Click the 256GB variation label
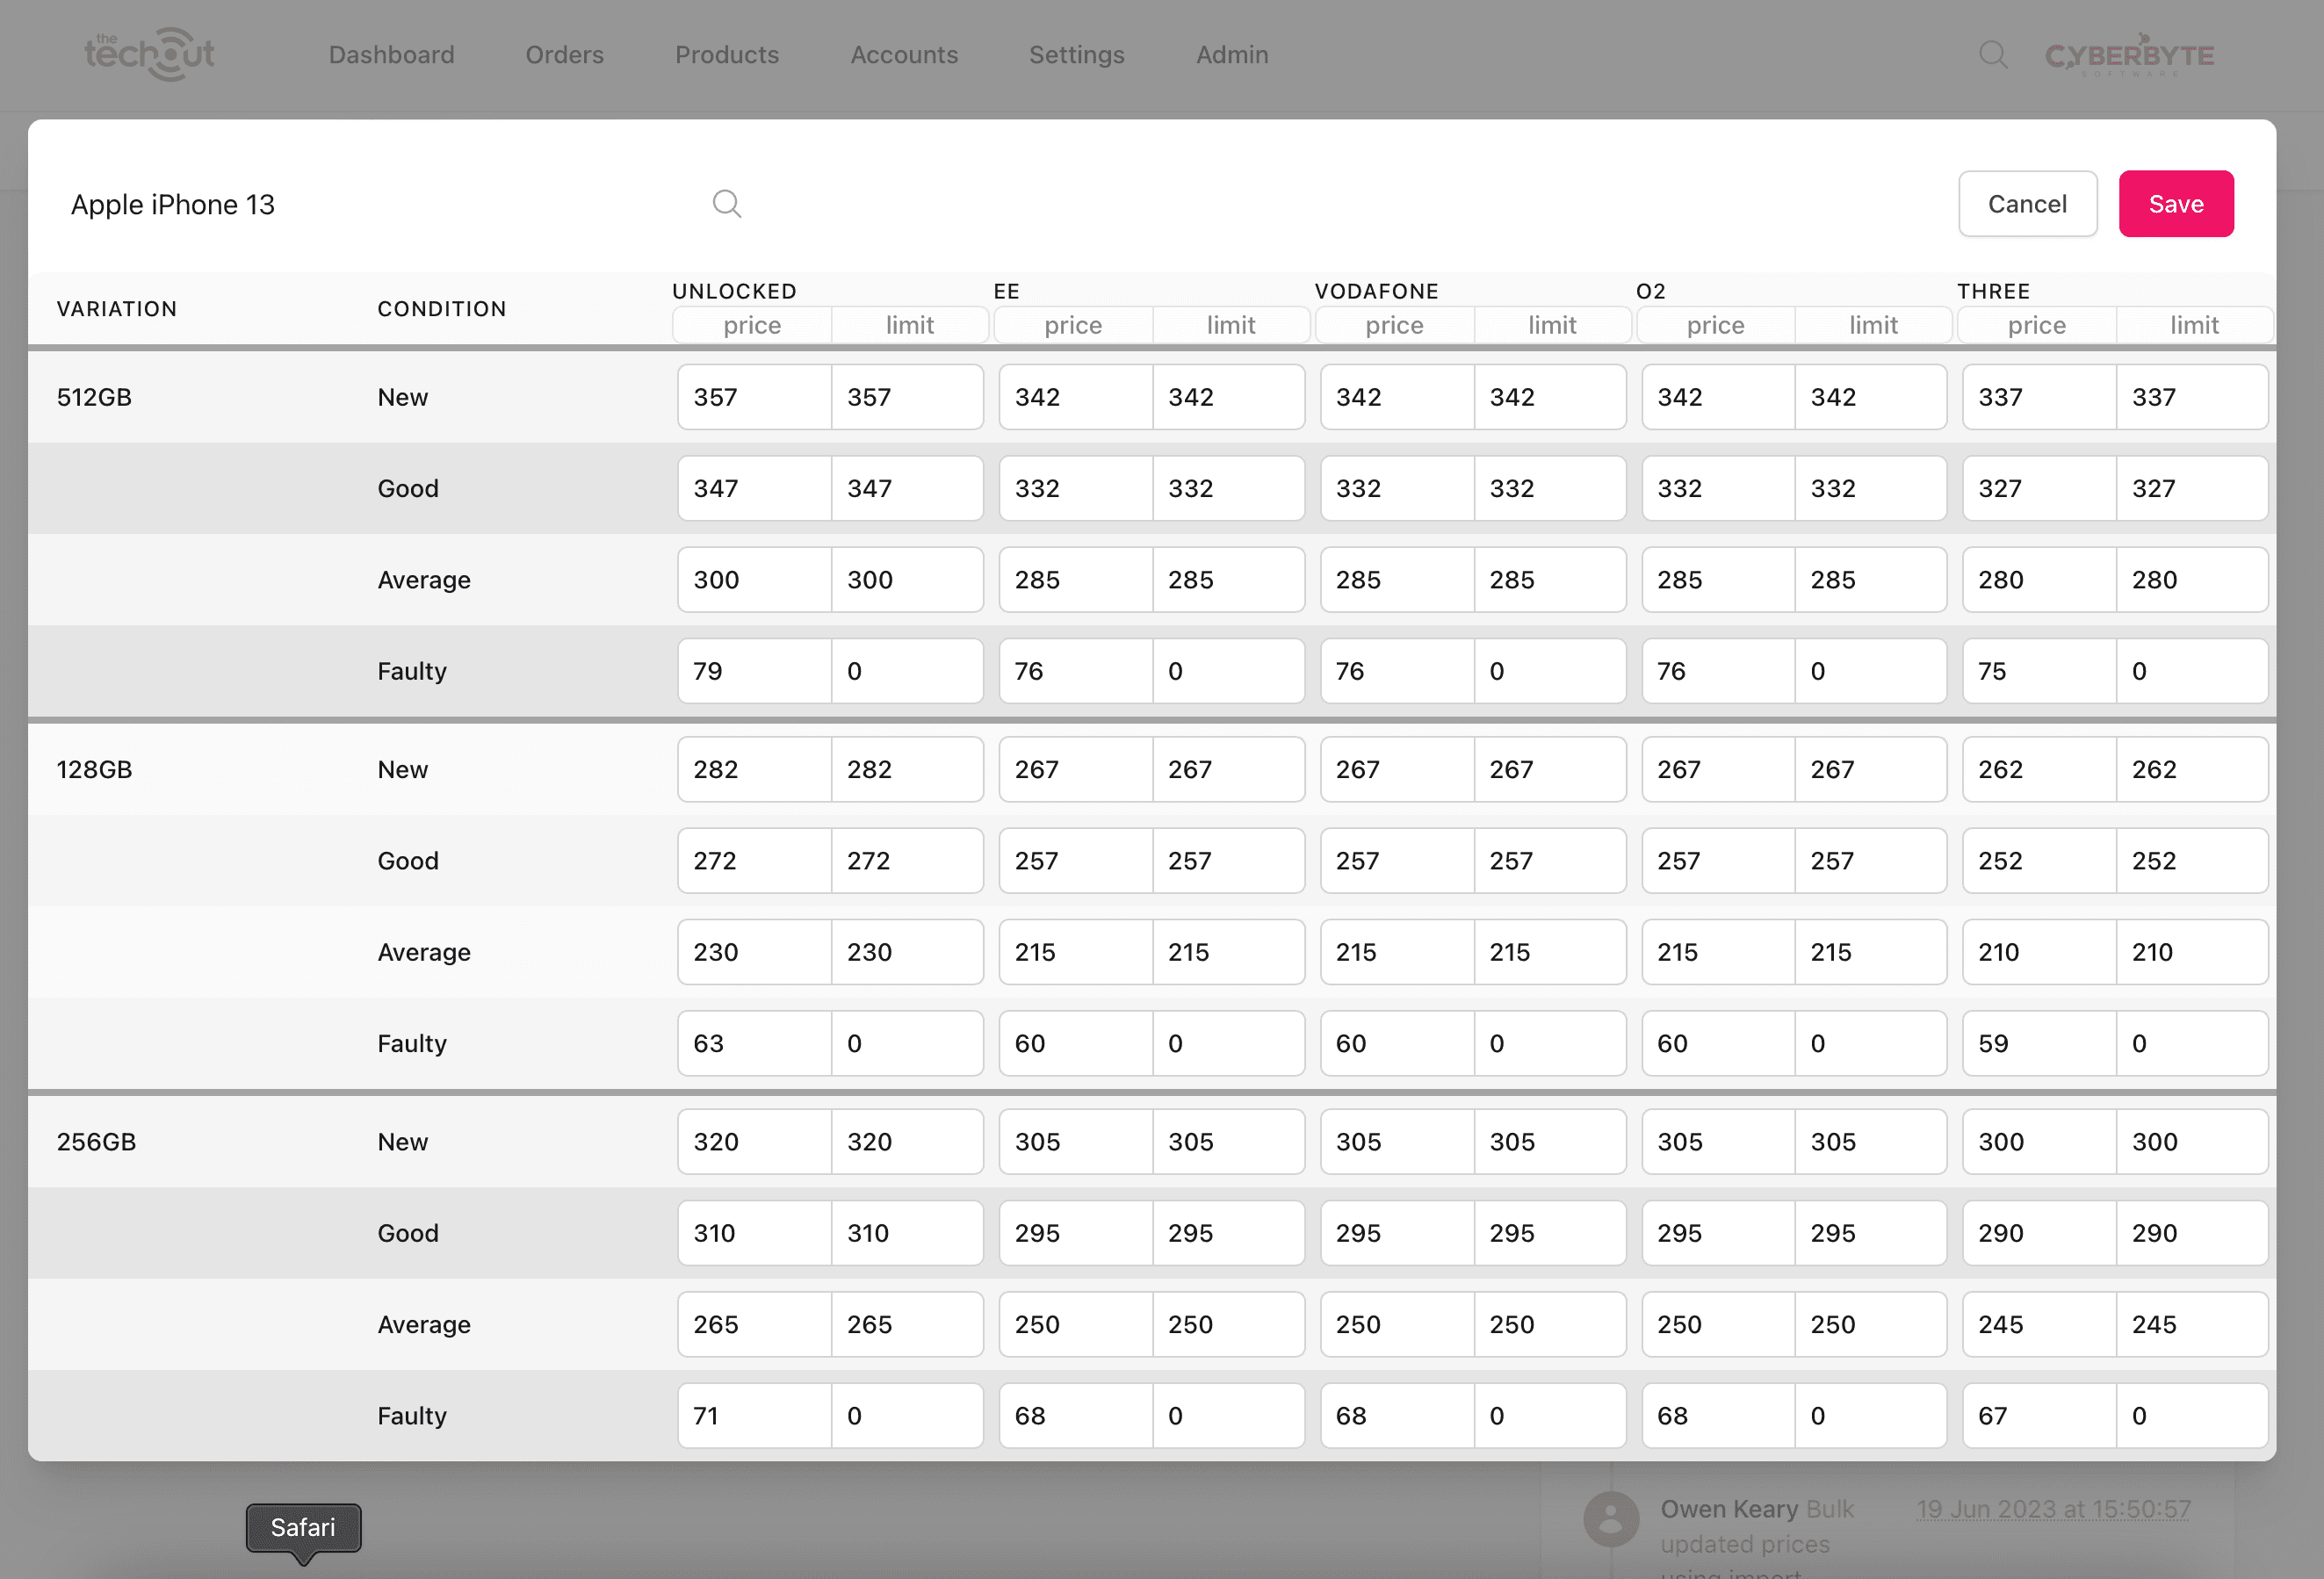The width and height of the screenshot is (2324, 1579). coord(96,1142)
